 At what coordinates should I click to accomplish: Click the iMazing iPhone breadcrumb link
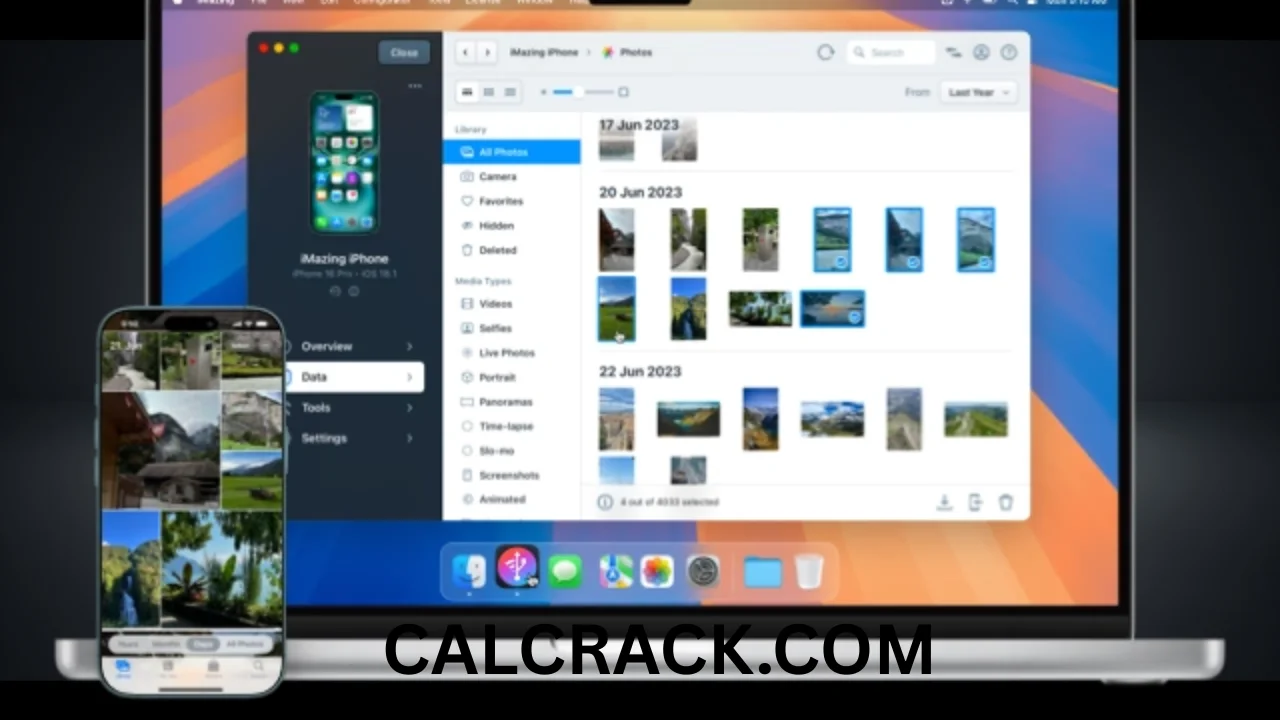(543, 52)
